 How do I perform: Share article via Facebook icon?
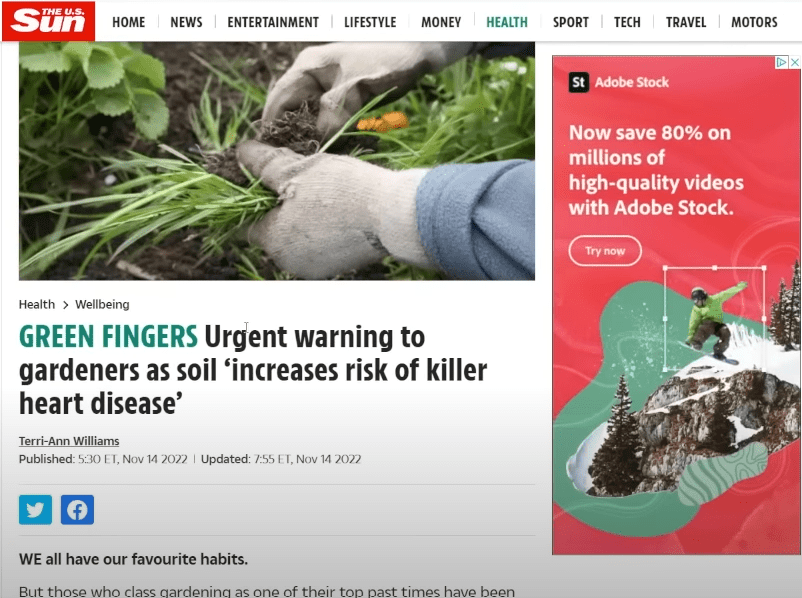[x=77, y=510]
